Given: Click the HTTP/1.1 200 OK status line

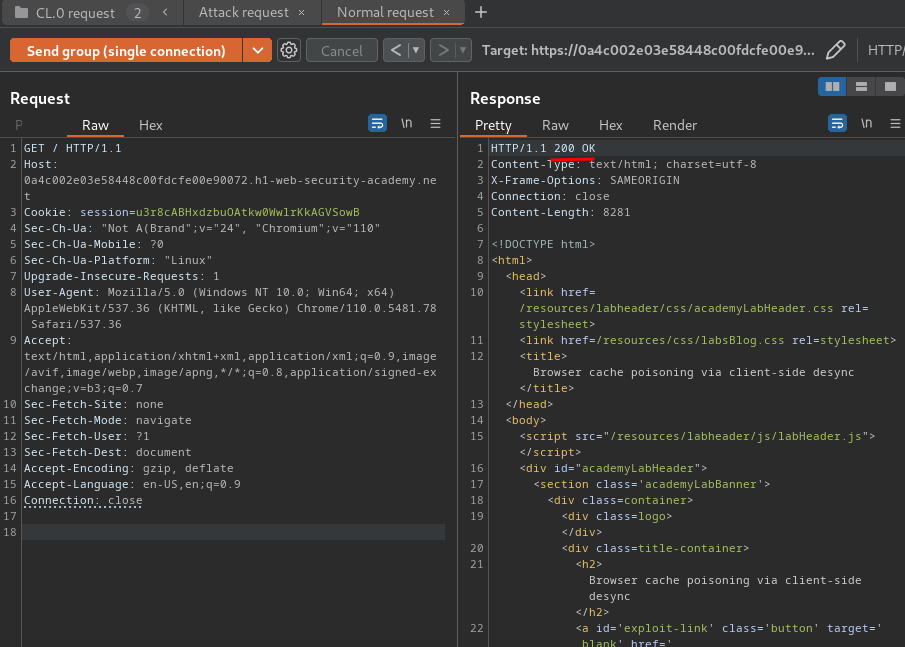Looking at the screenshot, I should click(x=543, y=148).
